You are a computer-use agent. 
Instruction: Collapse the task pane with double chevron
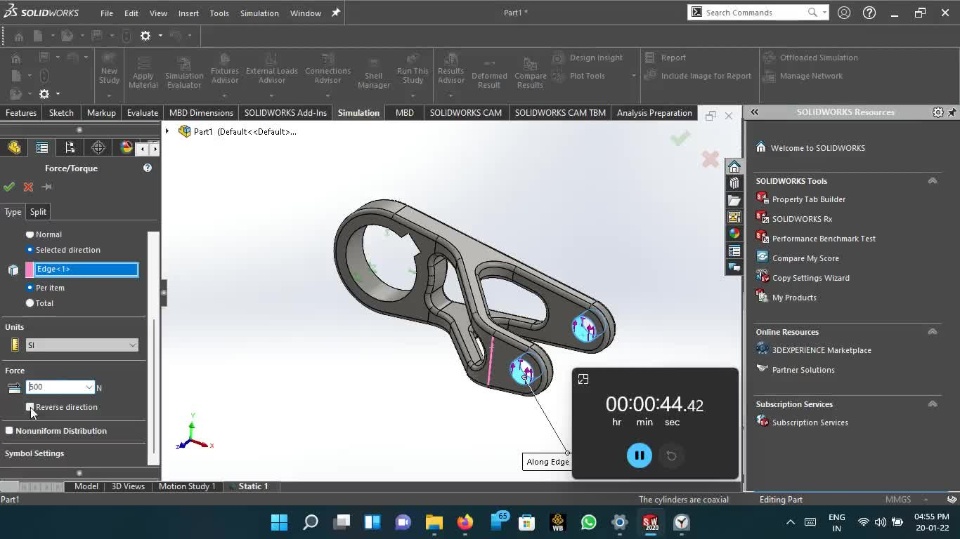754,112
